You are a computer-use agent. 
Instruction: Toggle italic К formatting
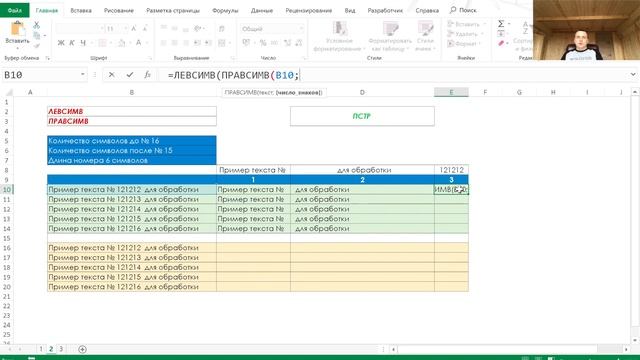coord(72,43)
